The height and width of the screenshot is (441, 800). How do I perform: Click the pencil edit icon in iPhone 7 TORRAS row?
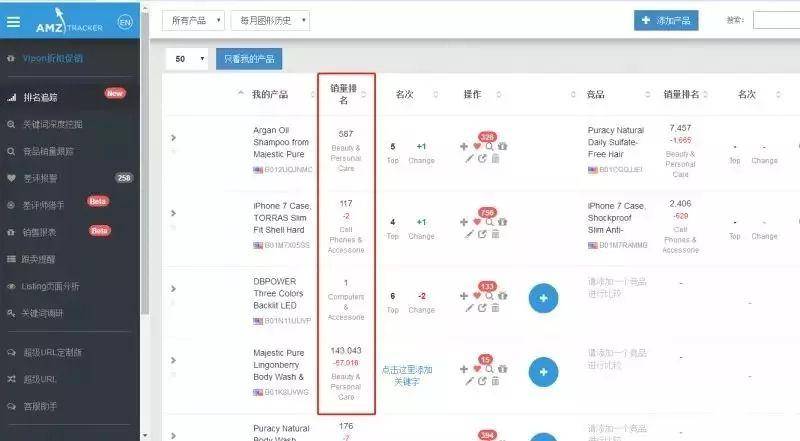pos(469,234)
